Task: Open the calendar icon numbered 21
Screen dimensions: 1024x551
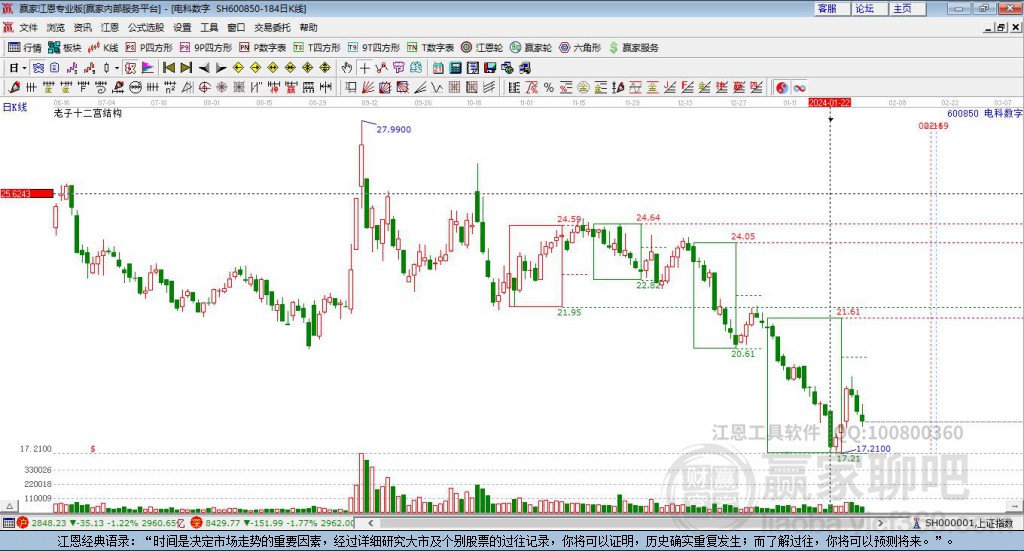Action: (x=438, y=68)
